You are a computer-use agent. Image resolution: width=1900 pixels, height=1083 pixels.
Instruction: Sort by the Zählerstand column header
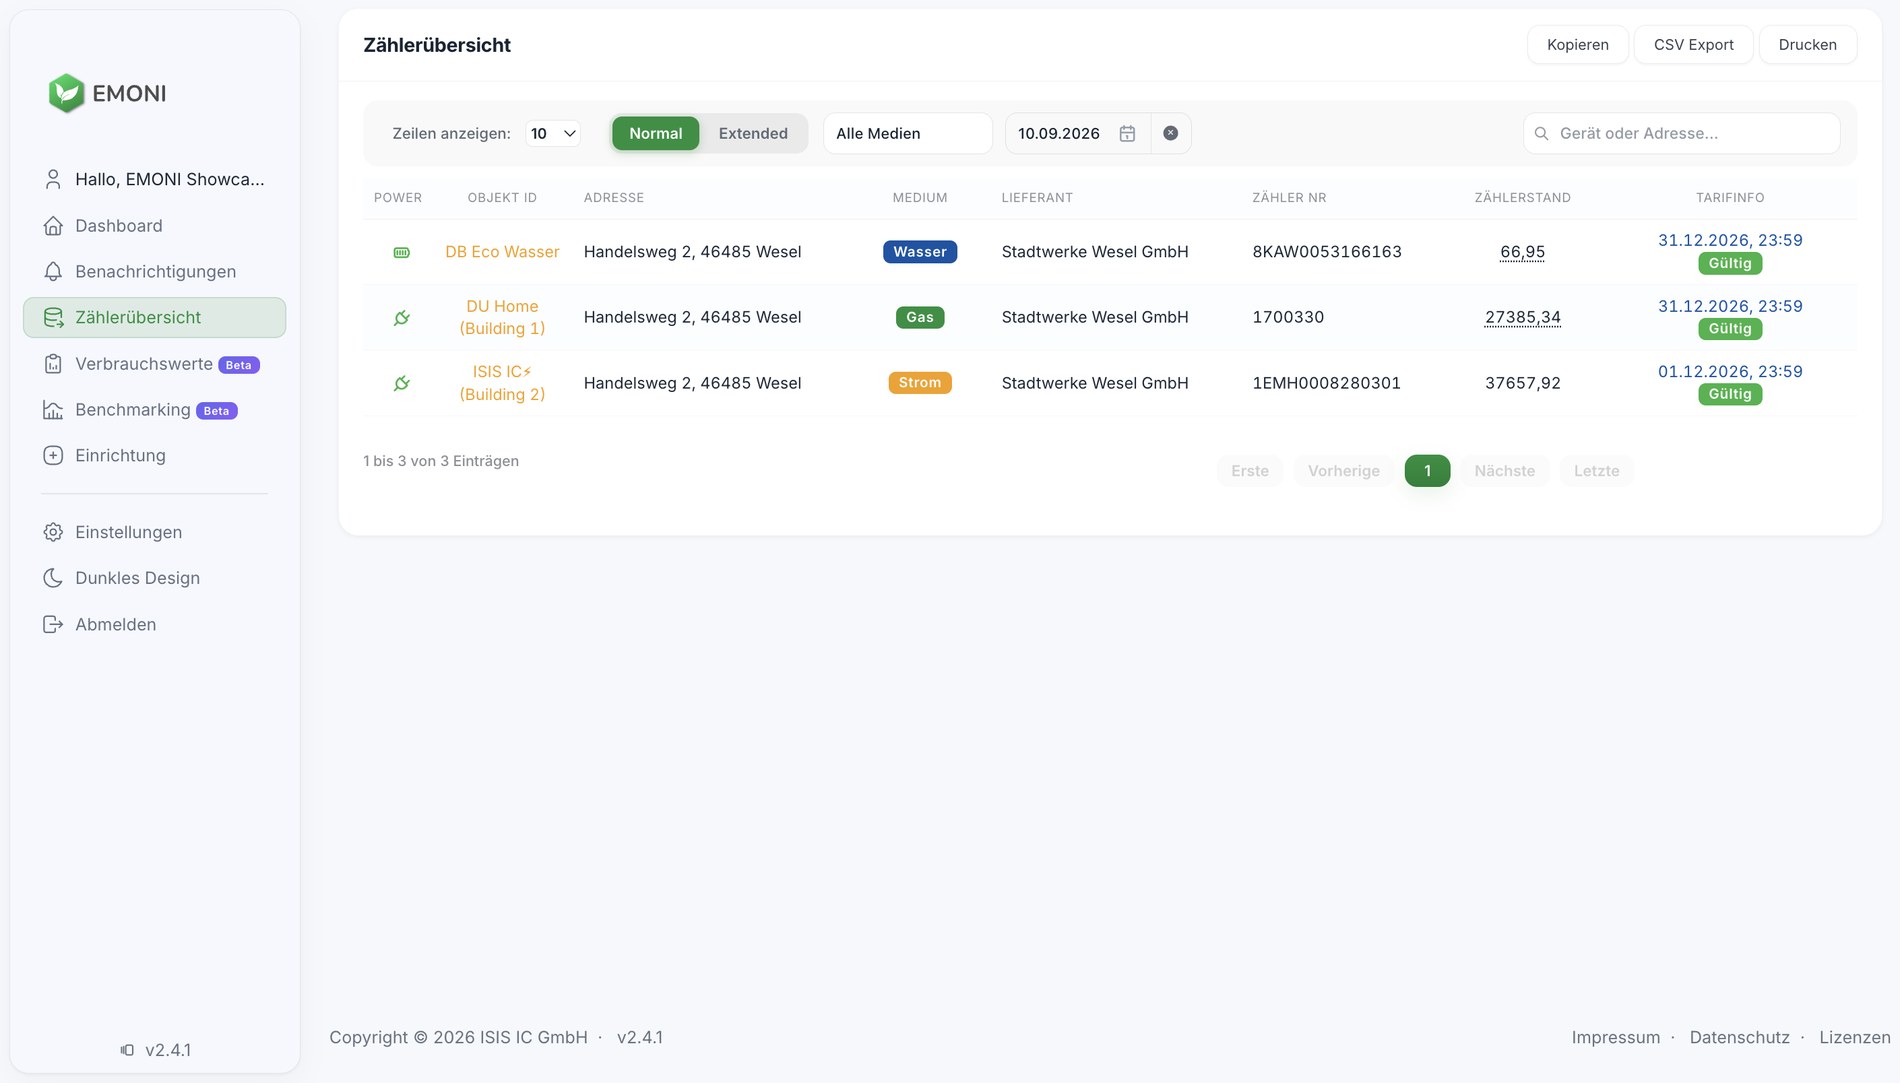click(1523, 198)
